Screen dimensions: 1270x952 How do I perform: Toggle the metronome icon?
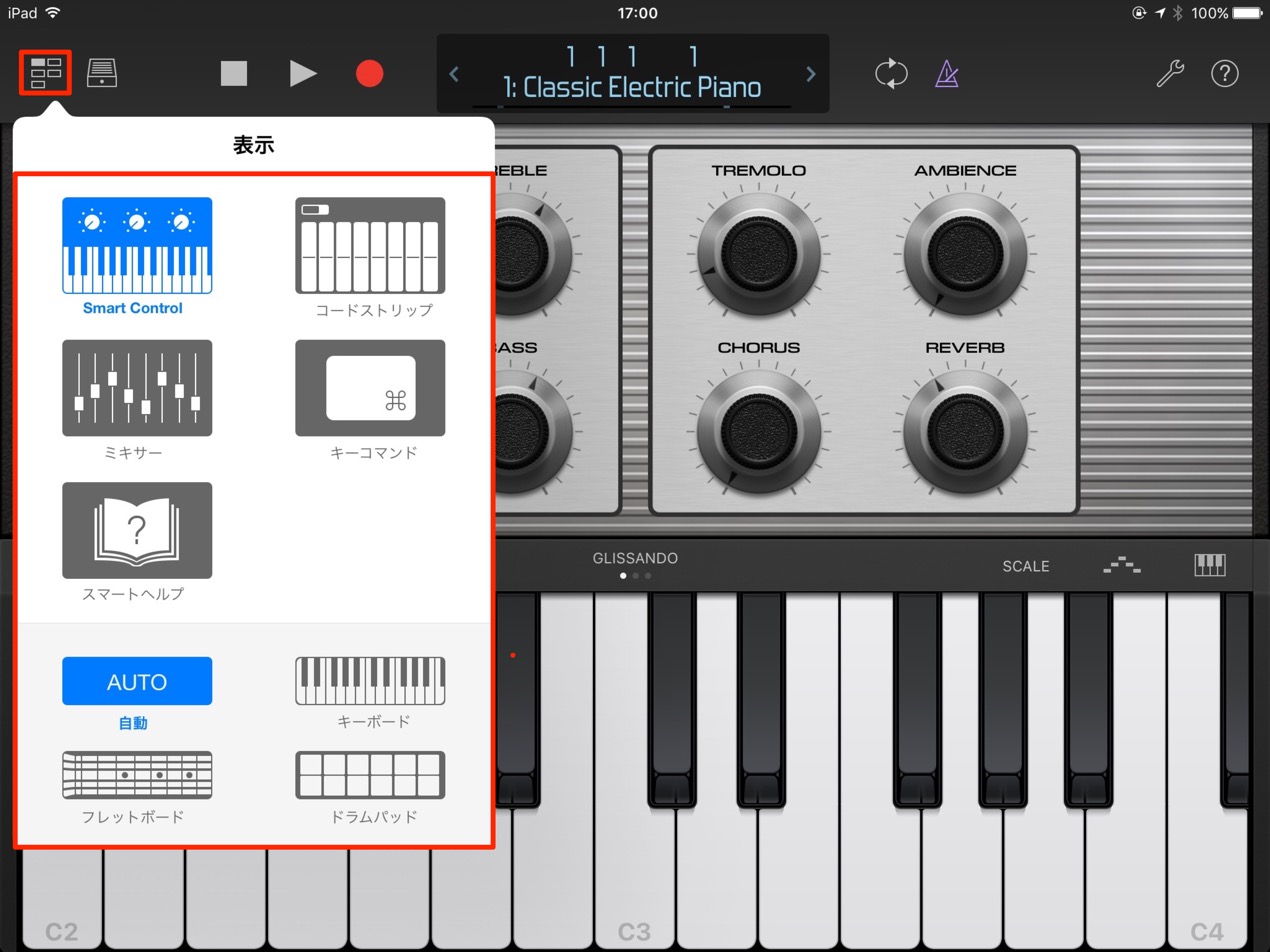click(x=946, y=74)
